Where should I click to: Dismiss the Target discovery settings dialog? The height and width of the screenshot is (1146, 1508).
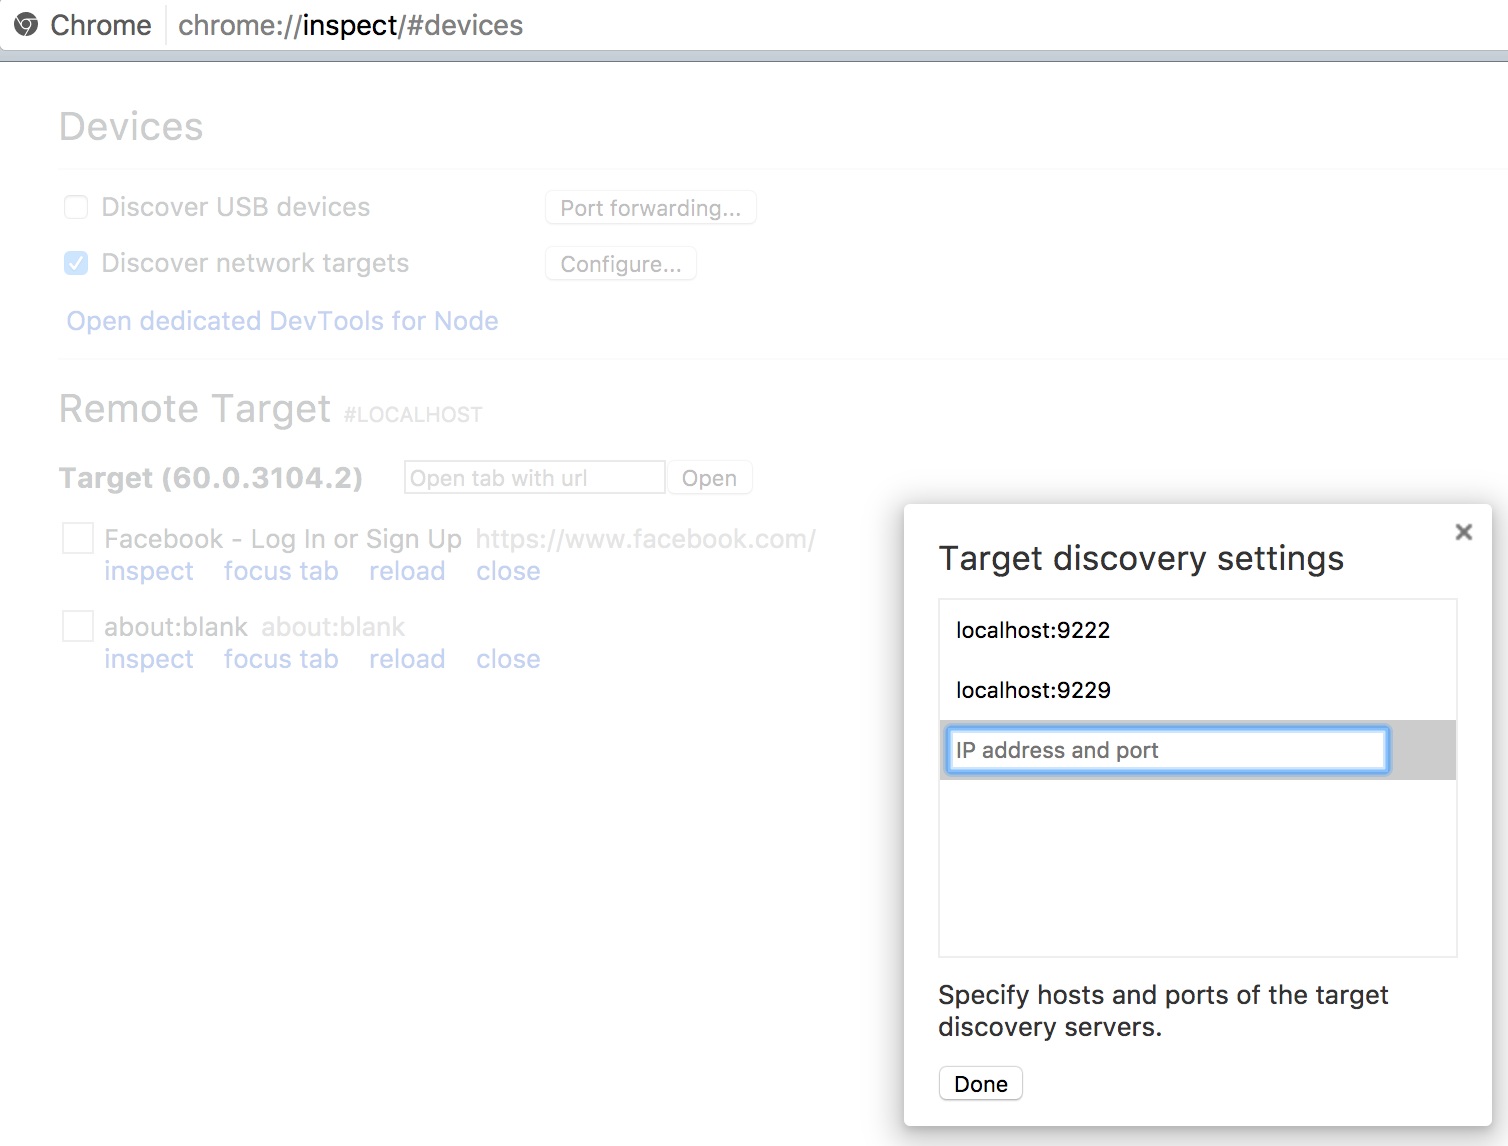1463,532
